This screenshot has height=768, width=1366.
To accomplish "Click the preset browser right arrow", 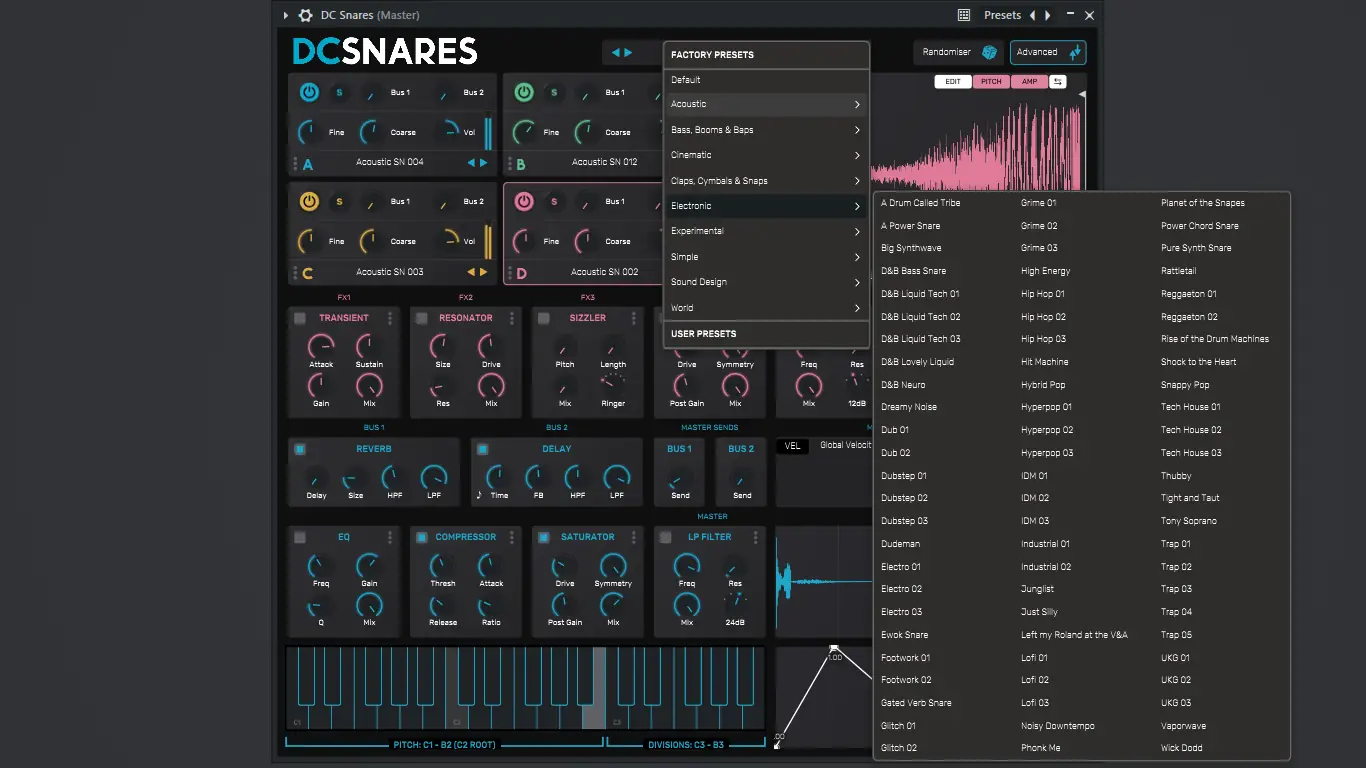I will click(x=628, y=52).
